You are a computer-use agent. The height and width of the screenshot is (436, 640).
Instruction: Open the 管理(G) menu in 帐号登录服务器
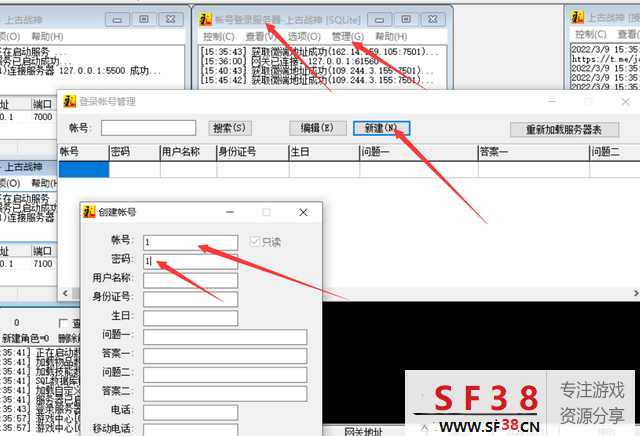(347, 37)
